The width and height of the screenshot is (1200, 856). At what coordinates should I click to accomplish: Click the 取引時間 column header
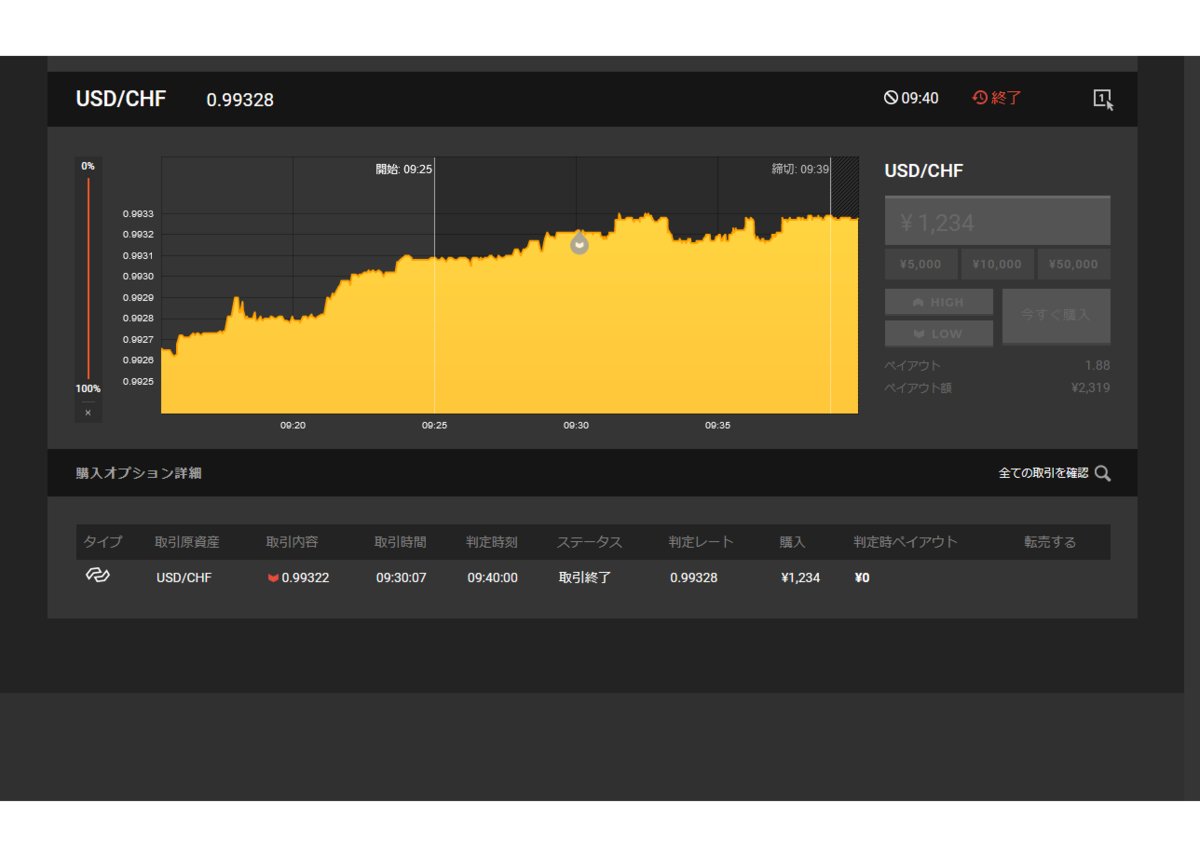(400, 542)
